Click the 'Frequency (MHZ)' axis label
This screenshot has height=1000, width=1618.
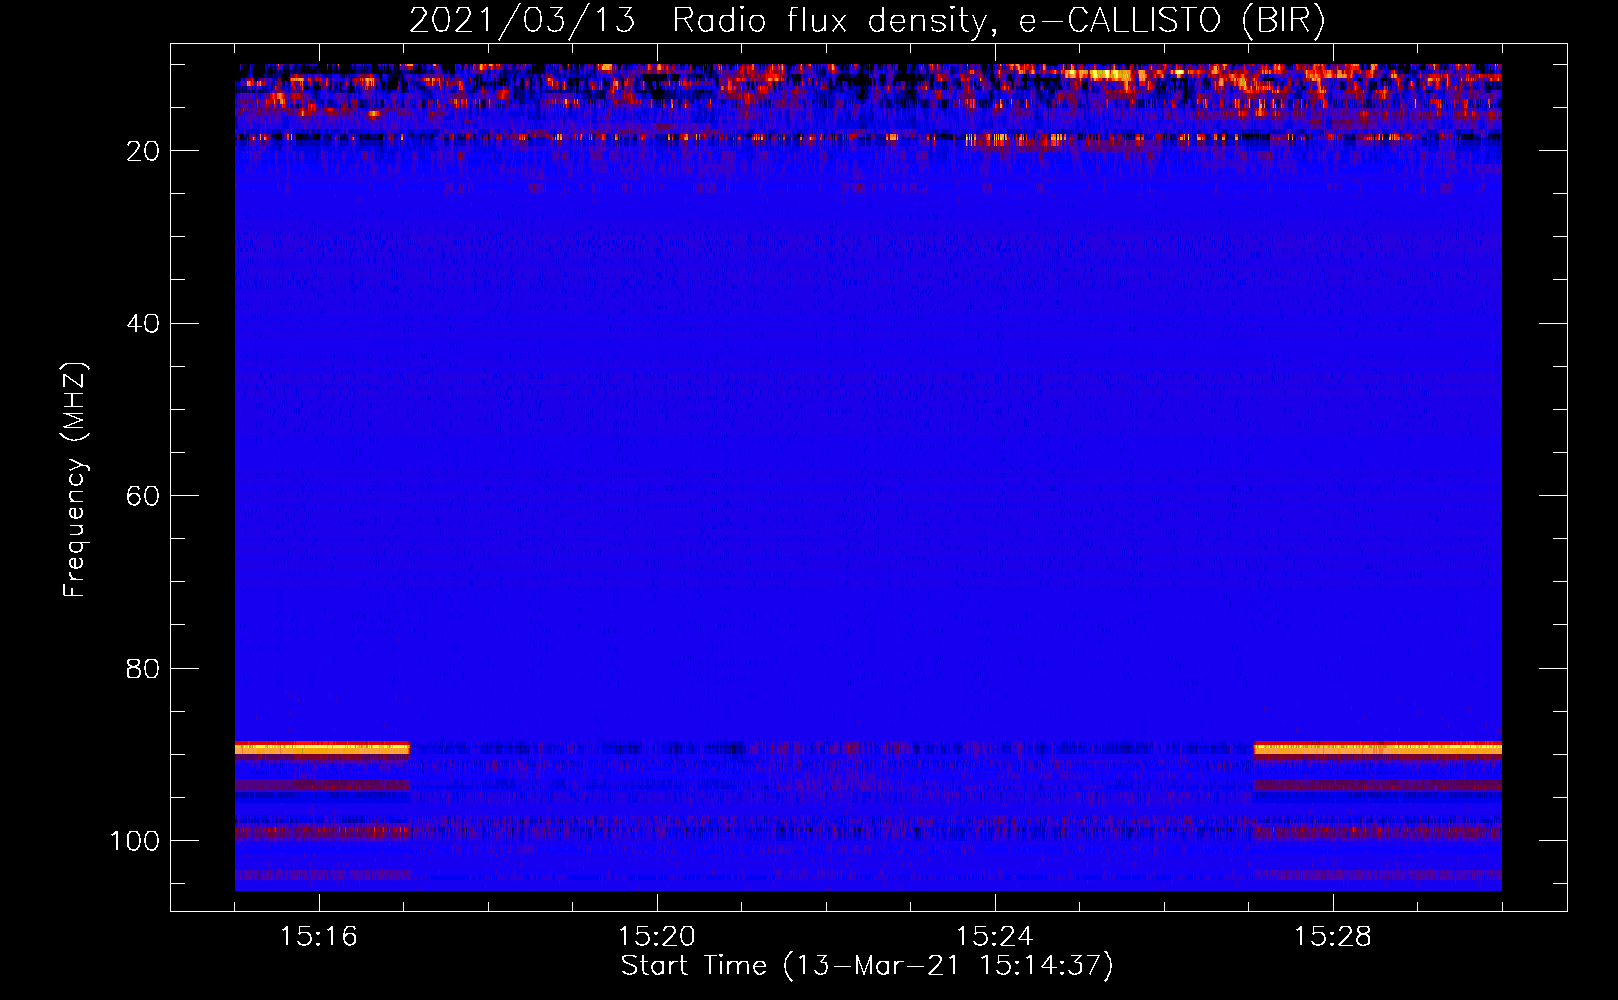(75, 480)
